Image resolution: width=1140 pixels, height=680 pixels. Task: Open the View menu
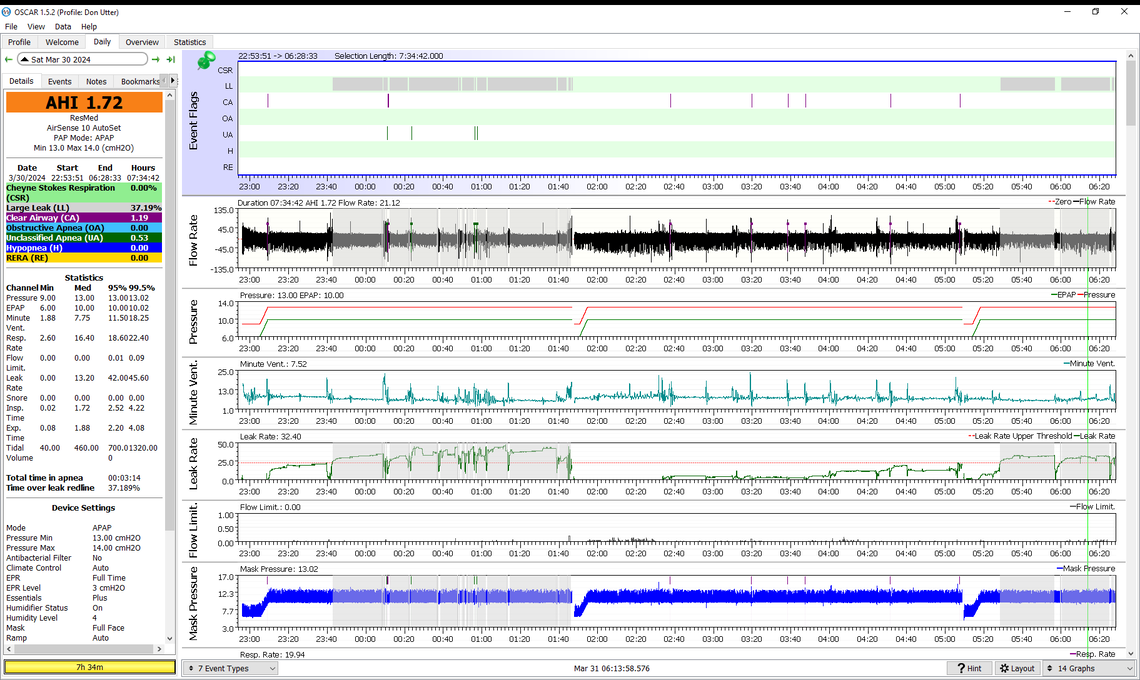coord(36,26)
